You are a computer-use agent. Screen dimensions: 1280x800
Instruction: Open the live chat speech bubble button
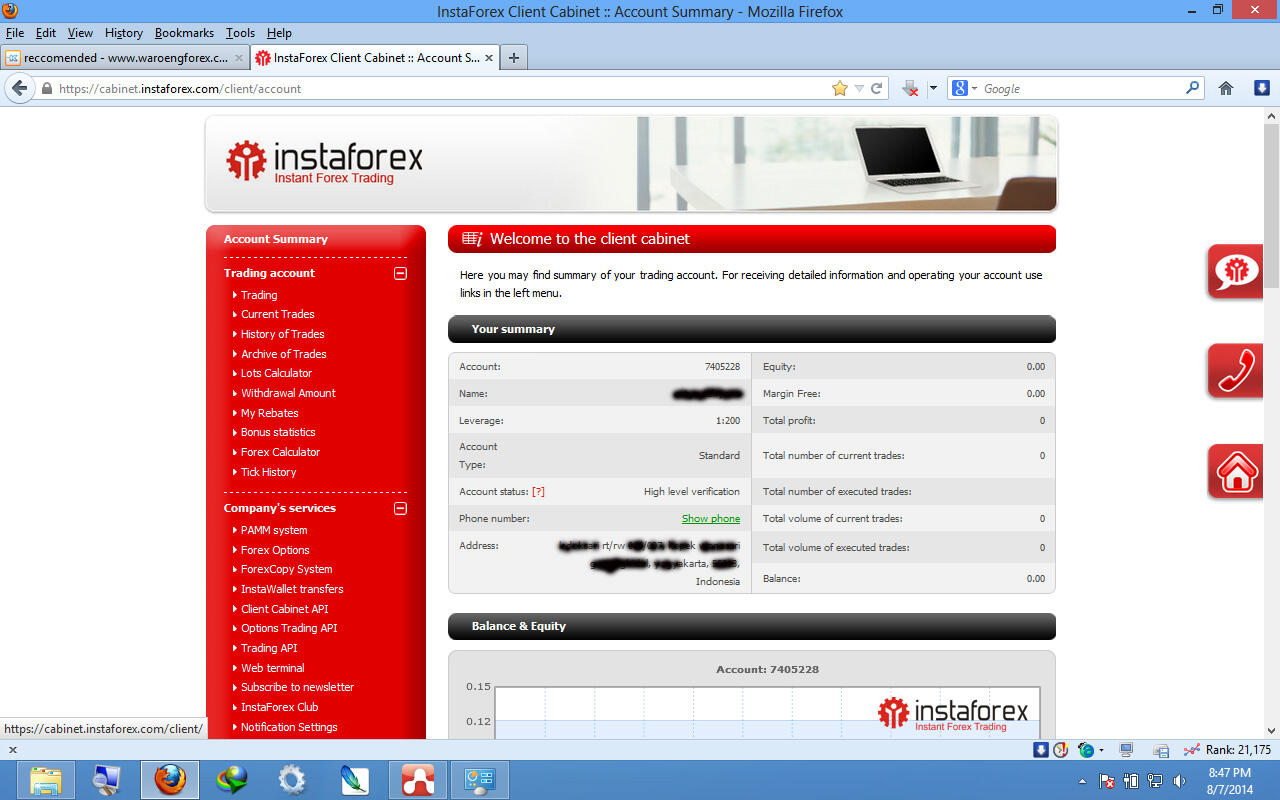click(x=1236, y=271)
